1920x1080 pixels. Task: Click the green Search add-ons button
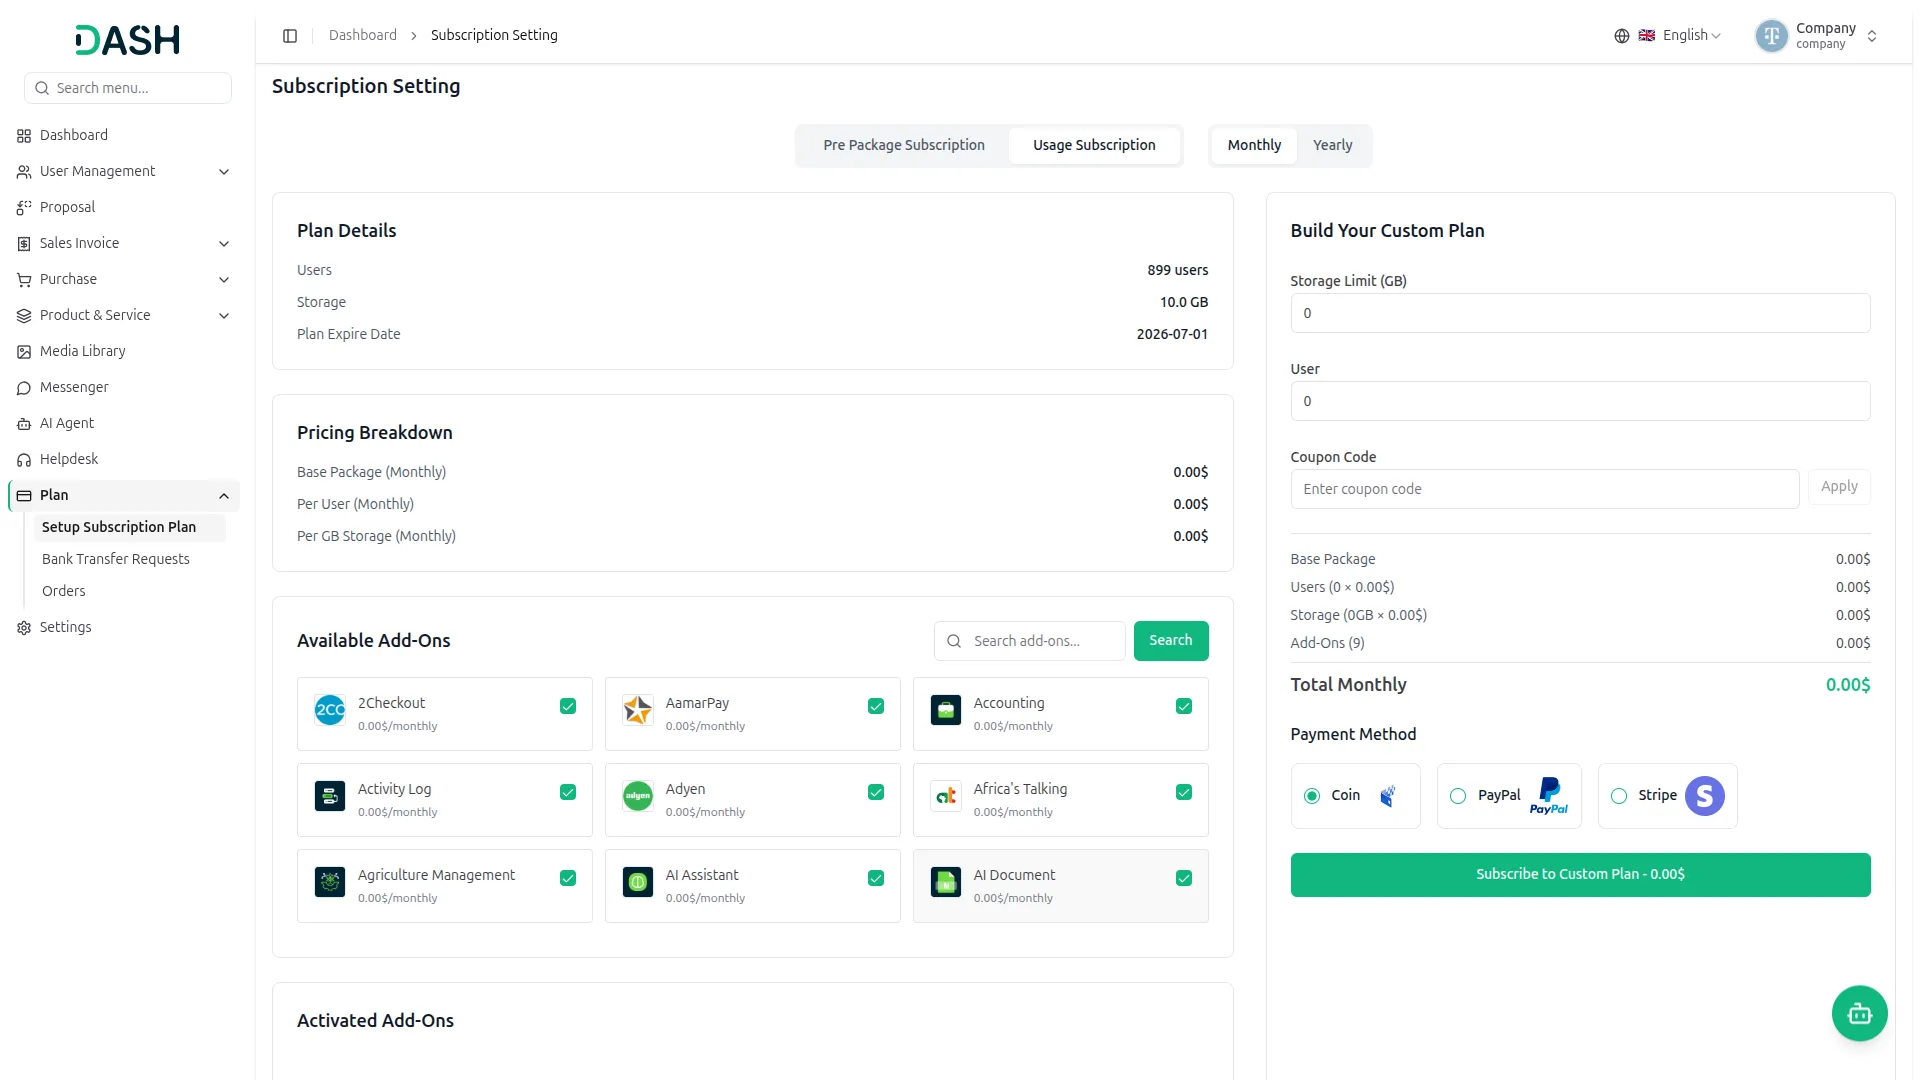(x=1170, y=641)
